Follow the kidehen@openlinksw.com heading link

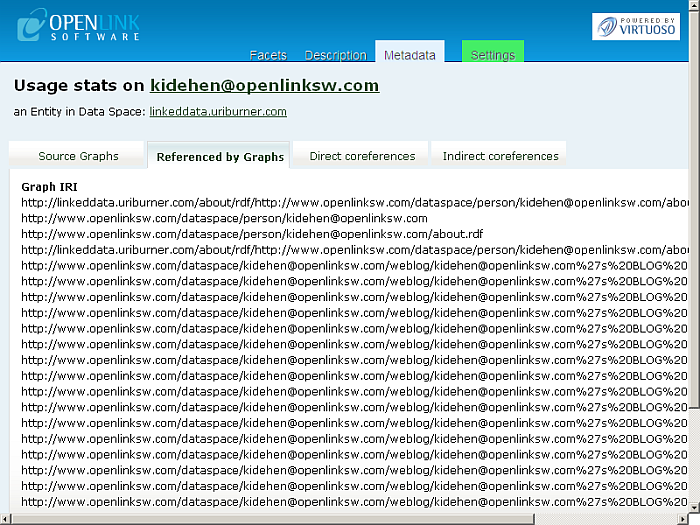click(264, 85)
